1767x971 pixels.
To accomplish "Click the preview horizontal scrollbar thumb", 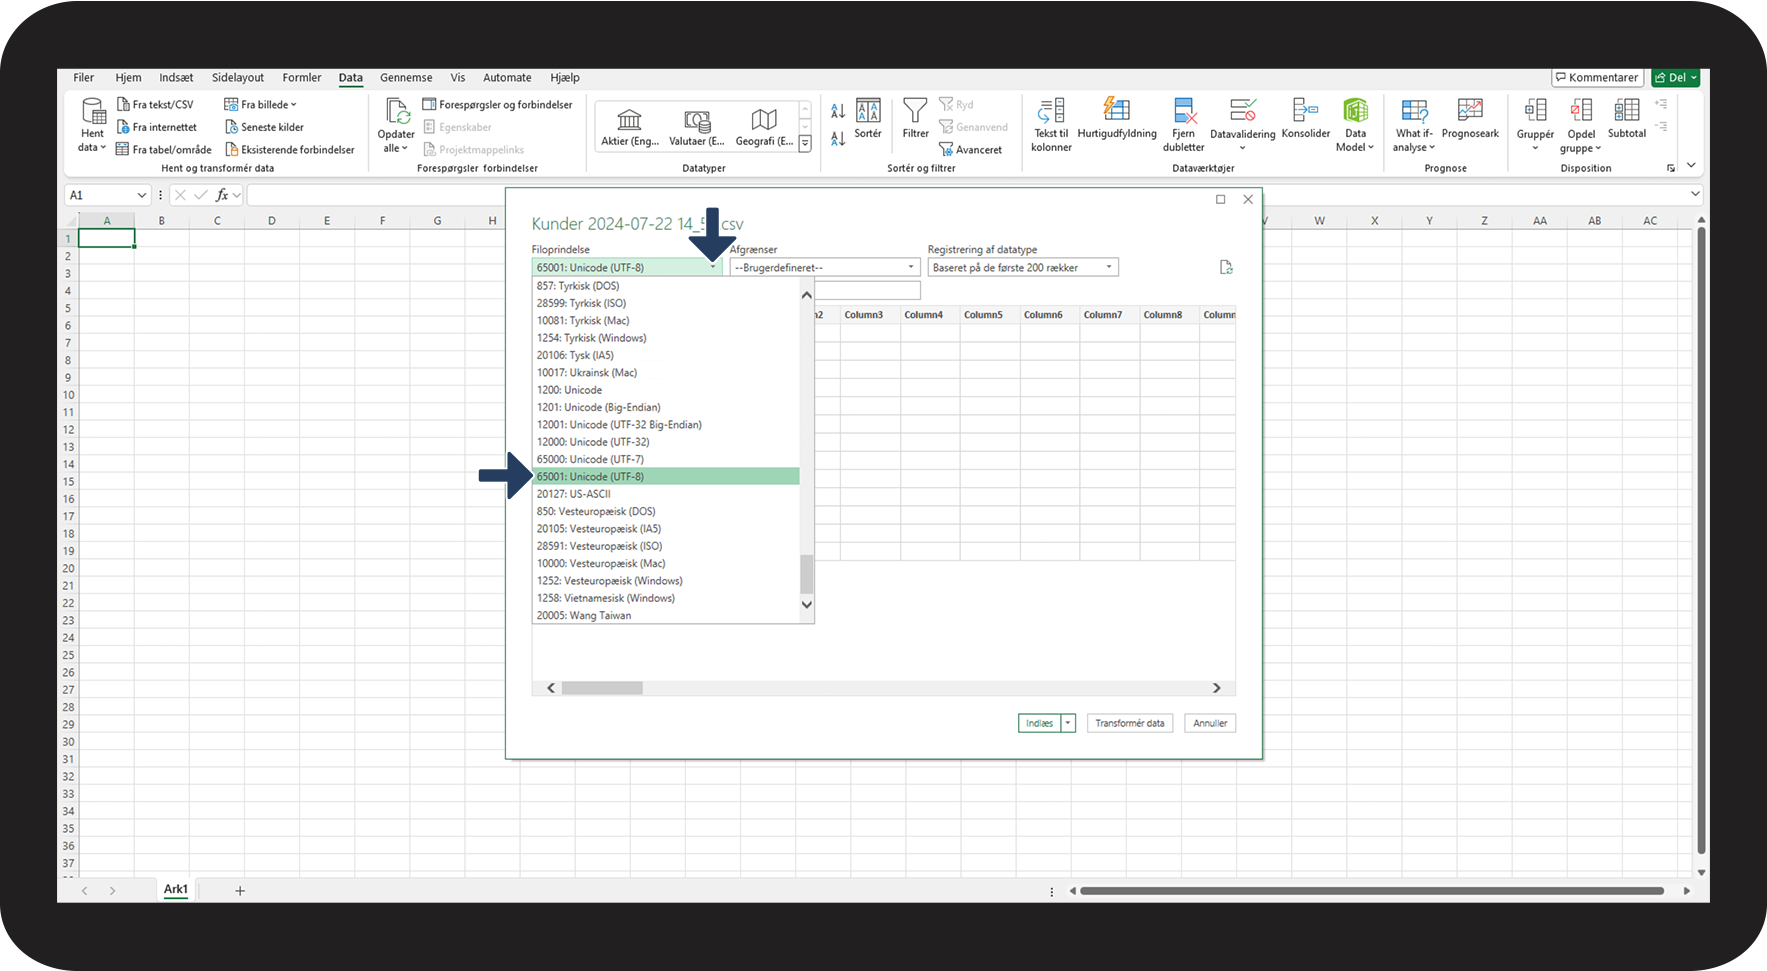I will (x=602, y=688).
